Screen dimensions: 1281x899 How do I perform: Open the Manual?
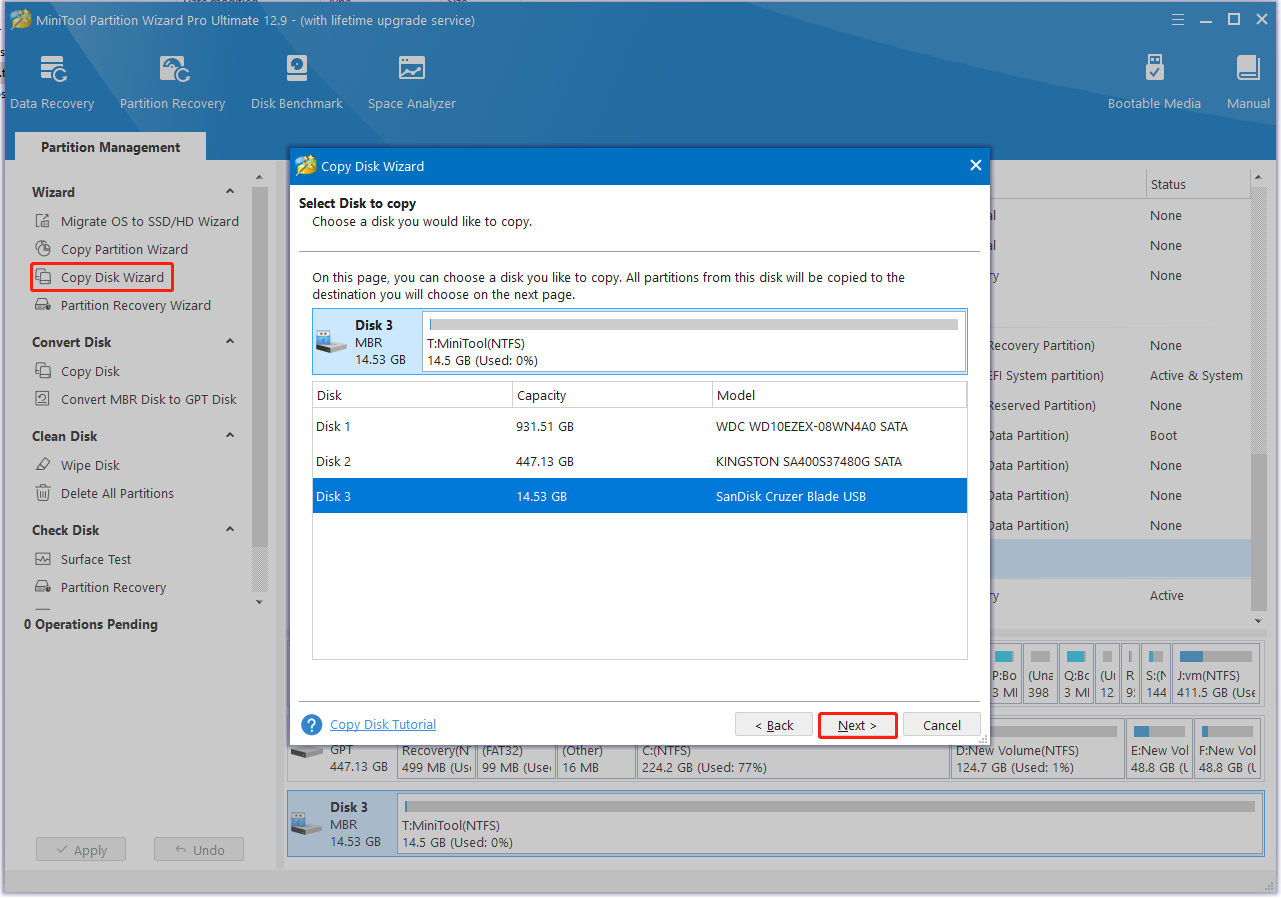point(1248,82)
